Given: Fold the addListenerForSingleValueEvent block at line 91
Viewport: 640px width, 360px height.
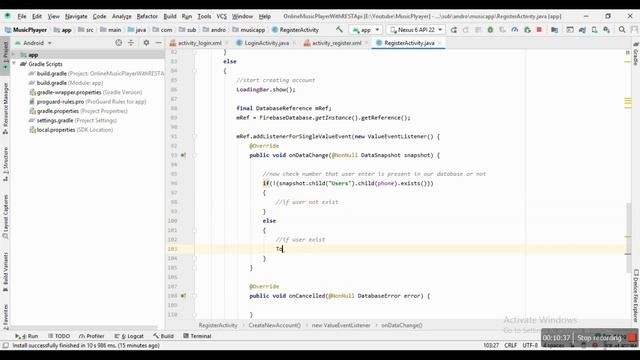Looking at the screenshot, I should 195,136.
